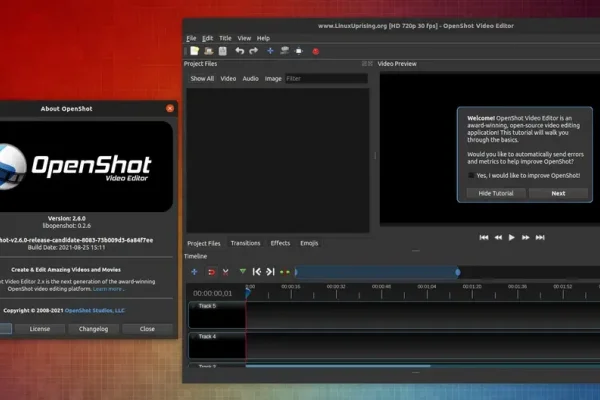Open the Help menu
The height and width of the screenshot is (400, 600).
coord(263,38)
